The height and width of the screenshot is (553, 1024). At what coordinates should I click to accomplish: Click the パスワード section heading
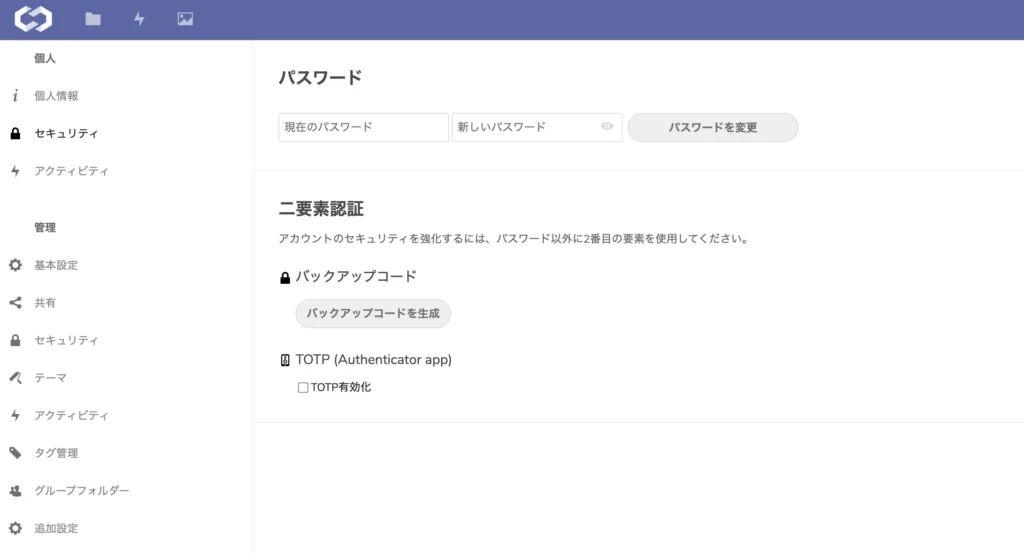[320, 78]
